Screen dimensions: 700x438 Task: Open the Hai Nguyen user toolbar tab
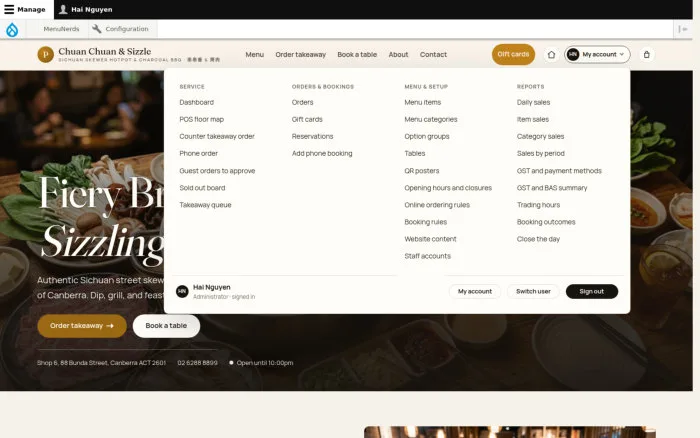coord(86,9)
